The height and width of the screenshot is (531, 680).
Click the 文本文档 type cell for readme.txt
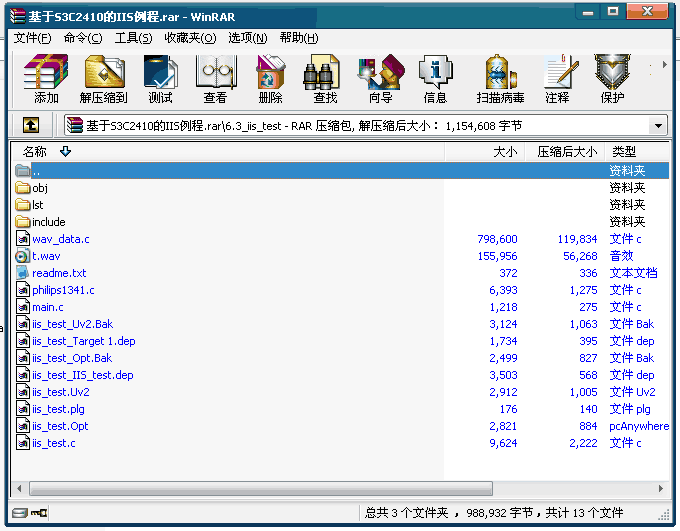[633, 273]
